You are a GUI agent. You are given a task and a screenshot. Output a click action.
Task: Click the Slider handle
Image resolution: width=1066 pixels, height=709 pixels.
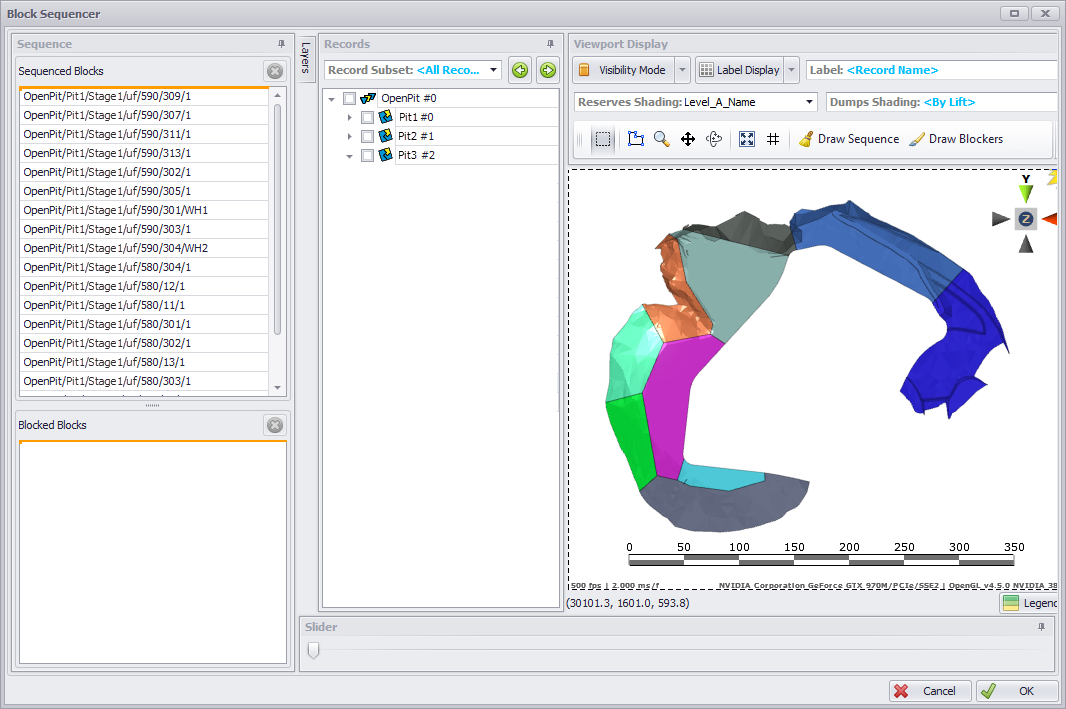[314, 650]
